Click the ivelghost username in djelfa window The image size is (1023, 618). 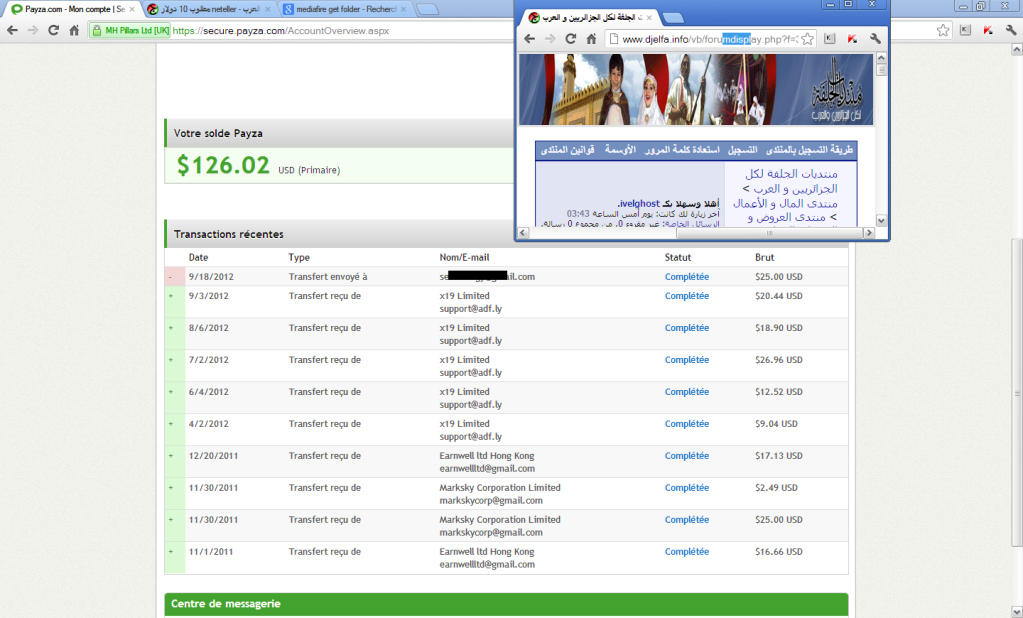[639, 204]
